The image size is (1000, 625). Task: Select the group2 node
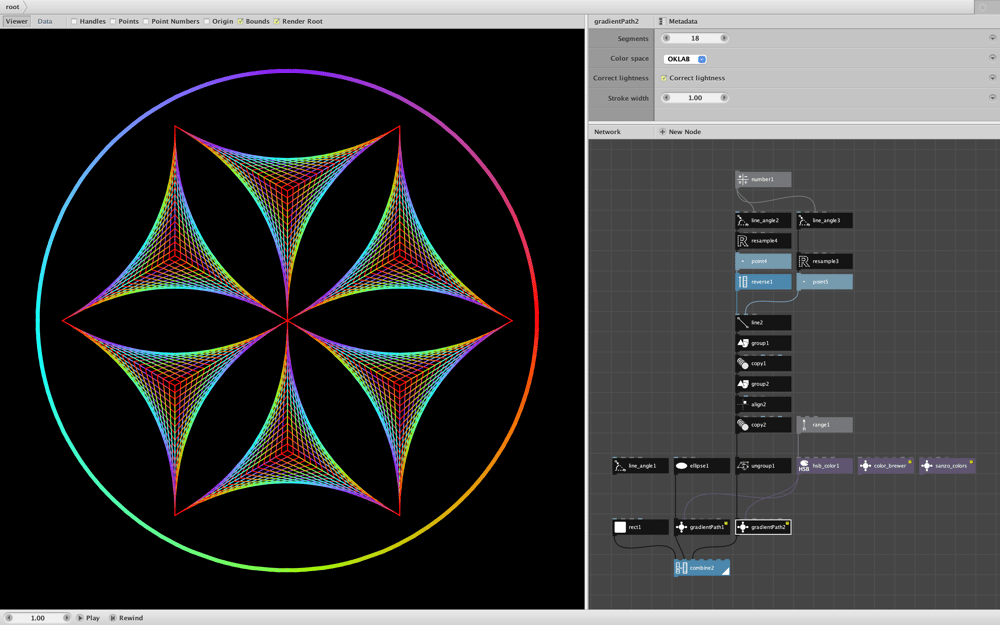pos(763,383)
